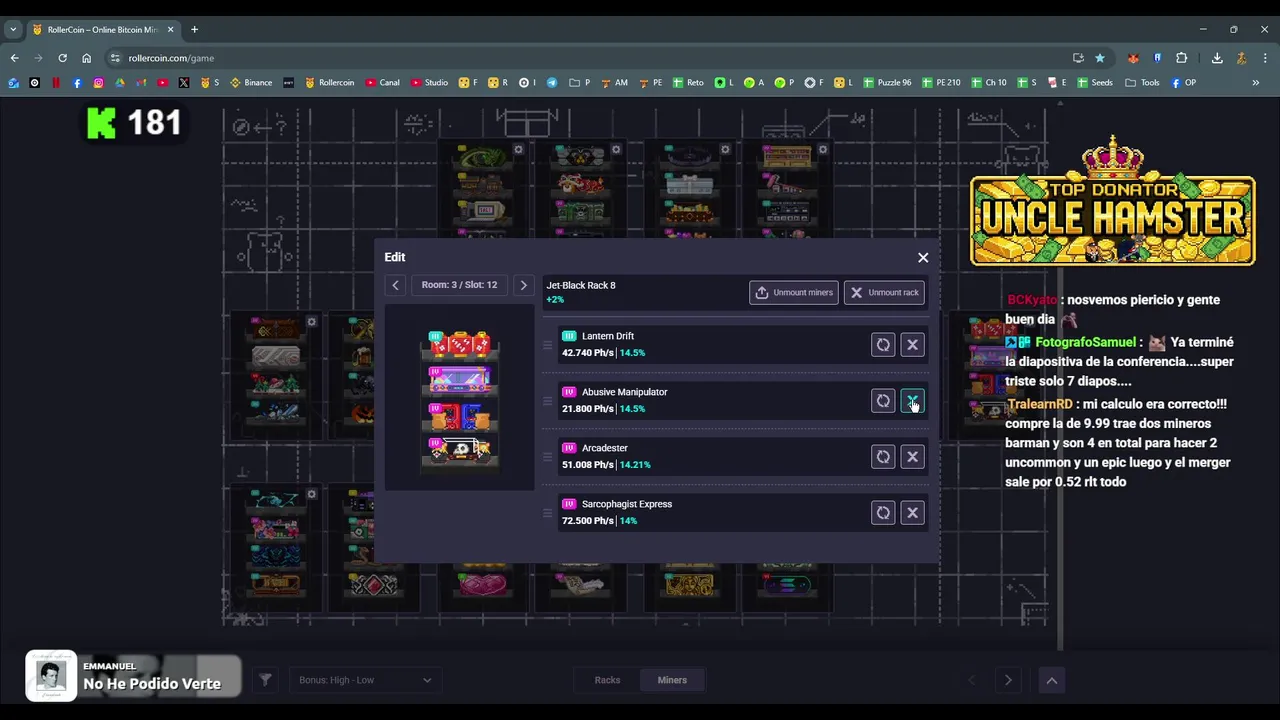Replace the Arcadester miner
The height and width of the screenshot is (720, 1280).
[x=883, y=457]
